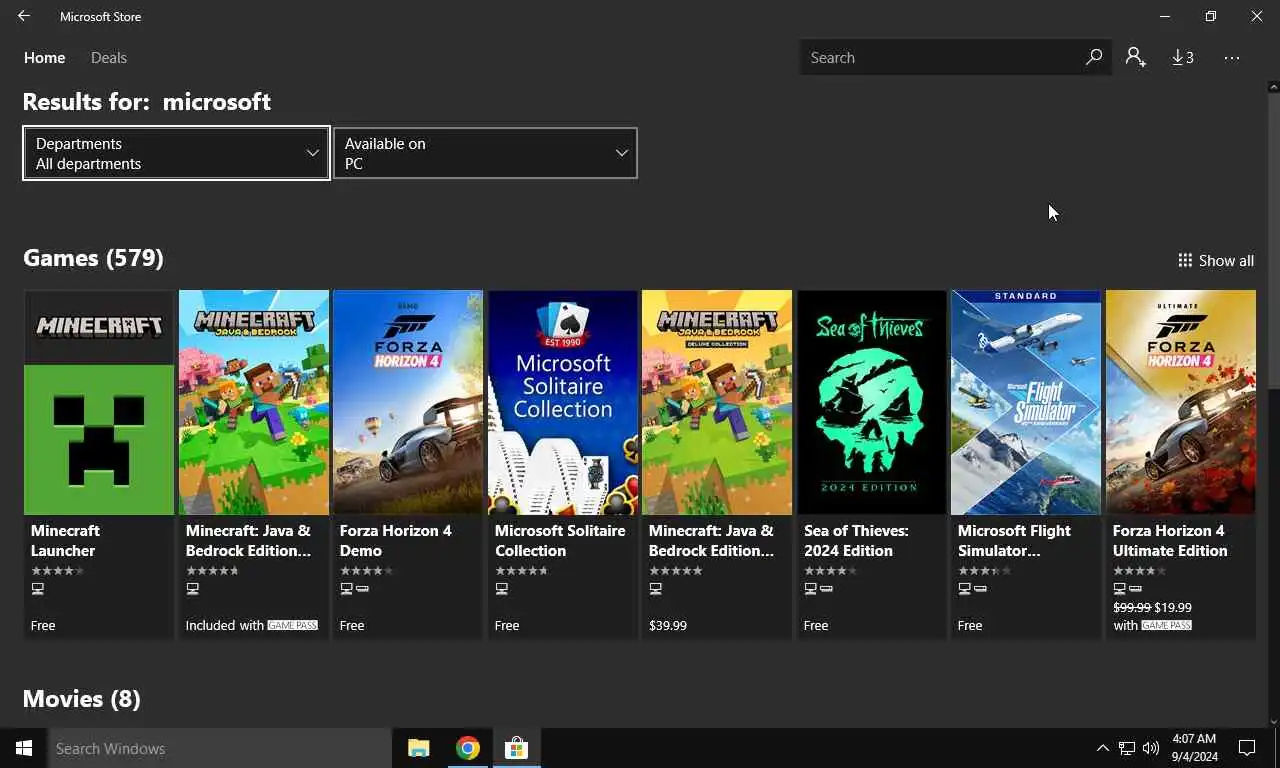Image resolution: width=1280 pixels, height=768 pixels.
Task: Click the Minecraft Launcher title text
Action: 65,540
